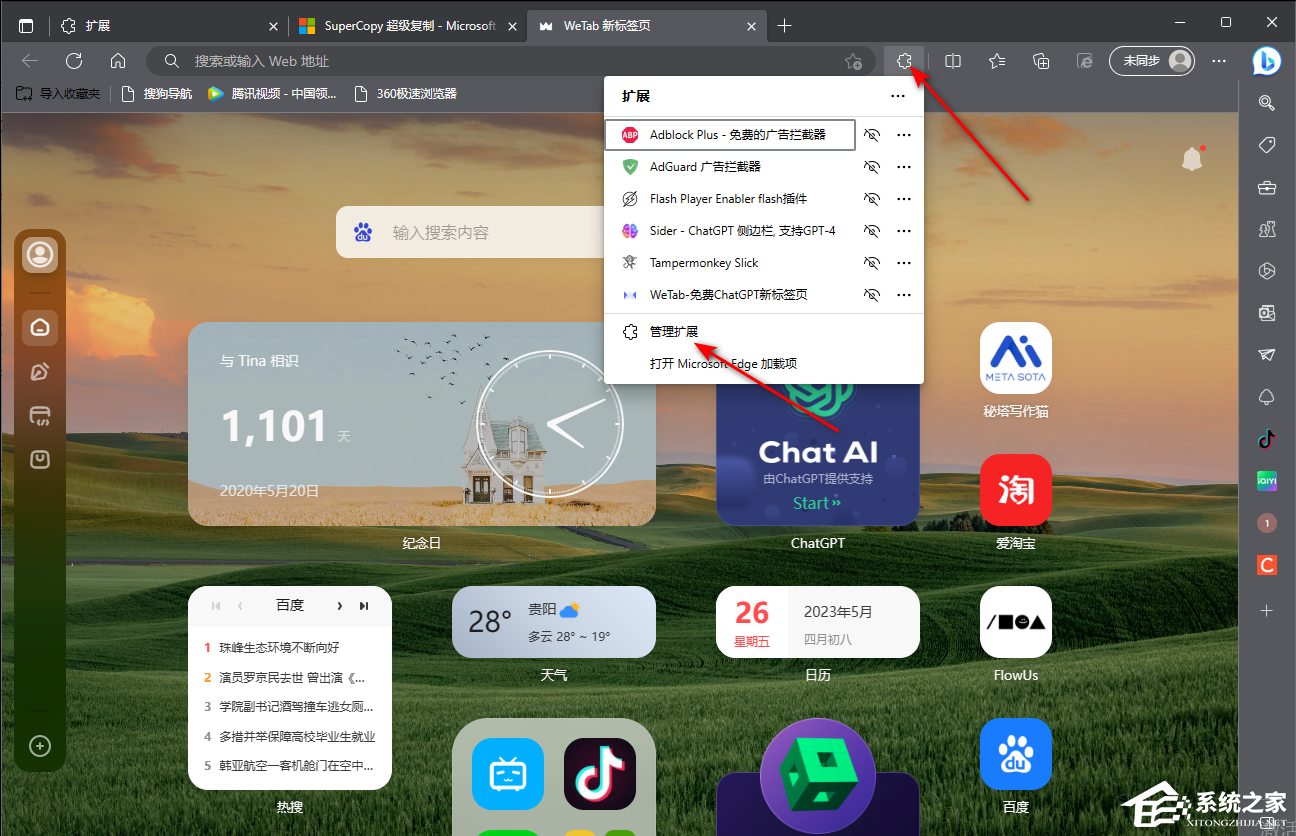Toggle toolbar visibility for Flash Player Enabler
1296x836 pixels.
(x=872, y=199)
